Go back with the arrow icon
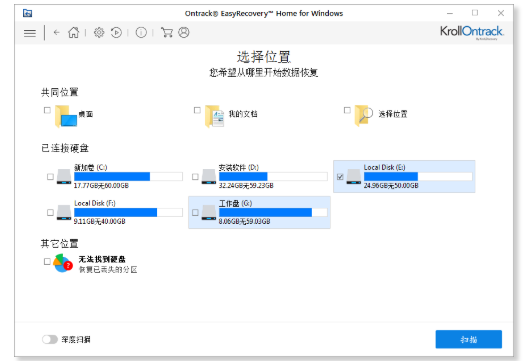The width and height of the screenshot is (527, 361). 56,32
